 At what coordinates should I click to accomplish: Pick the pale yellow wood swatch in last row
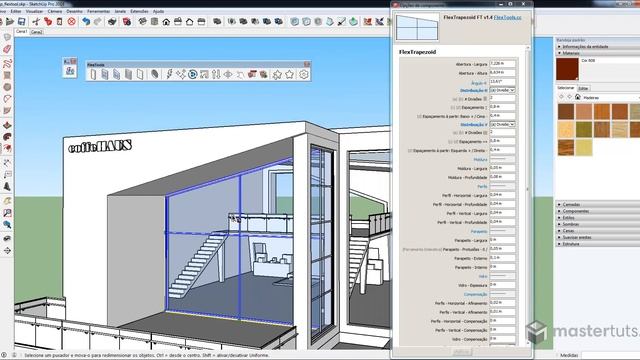pos(584,148)
